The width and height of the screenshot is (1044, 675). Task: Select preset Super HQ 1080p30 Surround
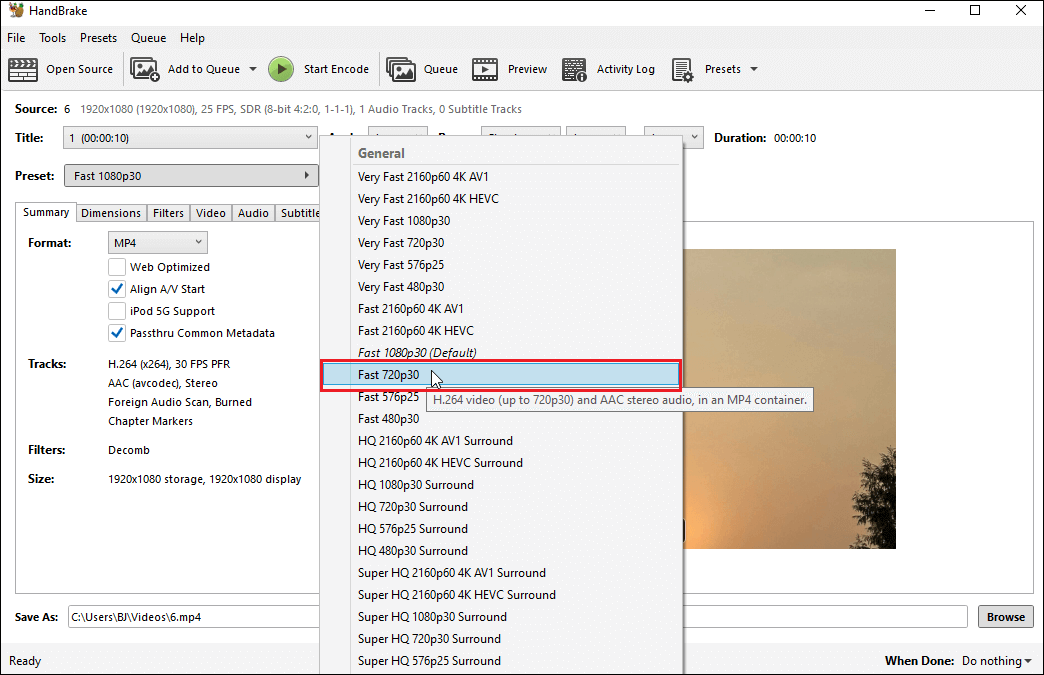501,616
